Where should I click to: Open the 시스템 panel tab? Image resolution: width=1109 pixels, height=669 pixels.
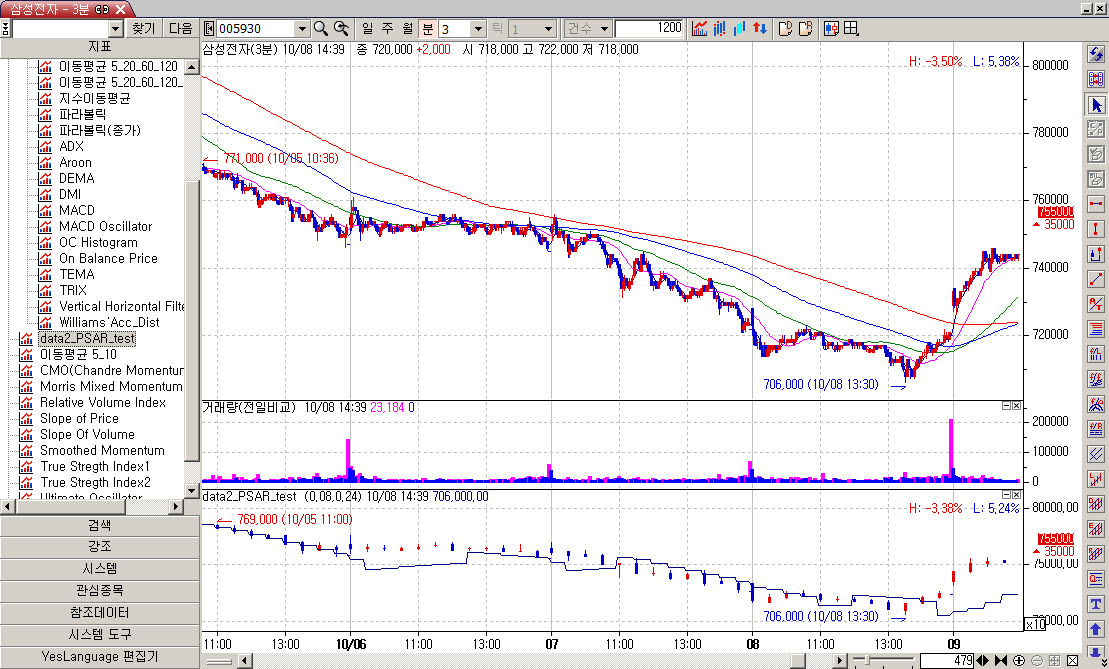[100, 568]
